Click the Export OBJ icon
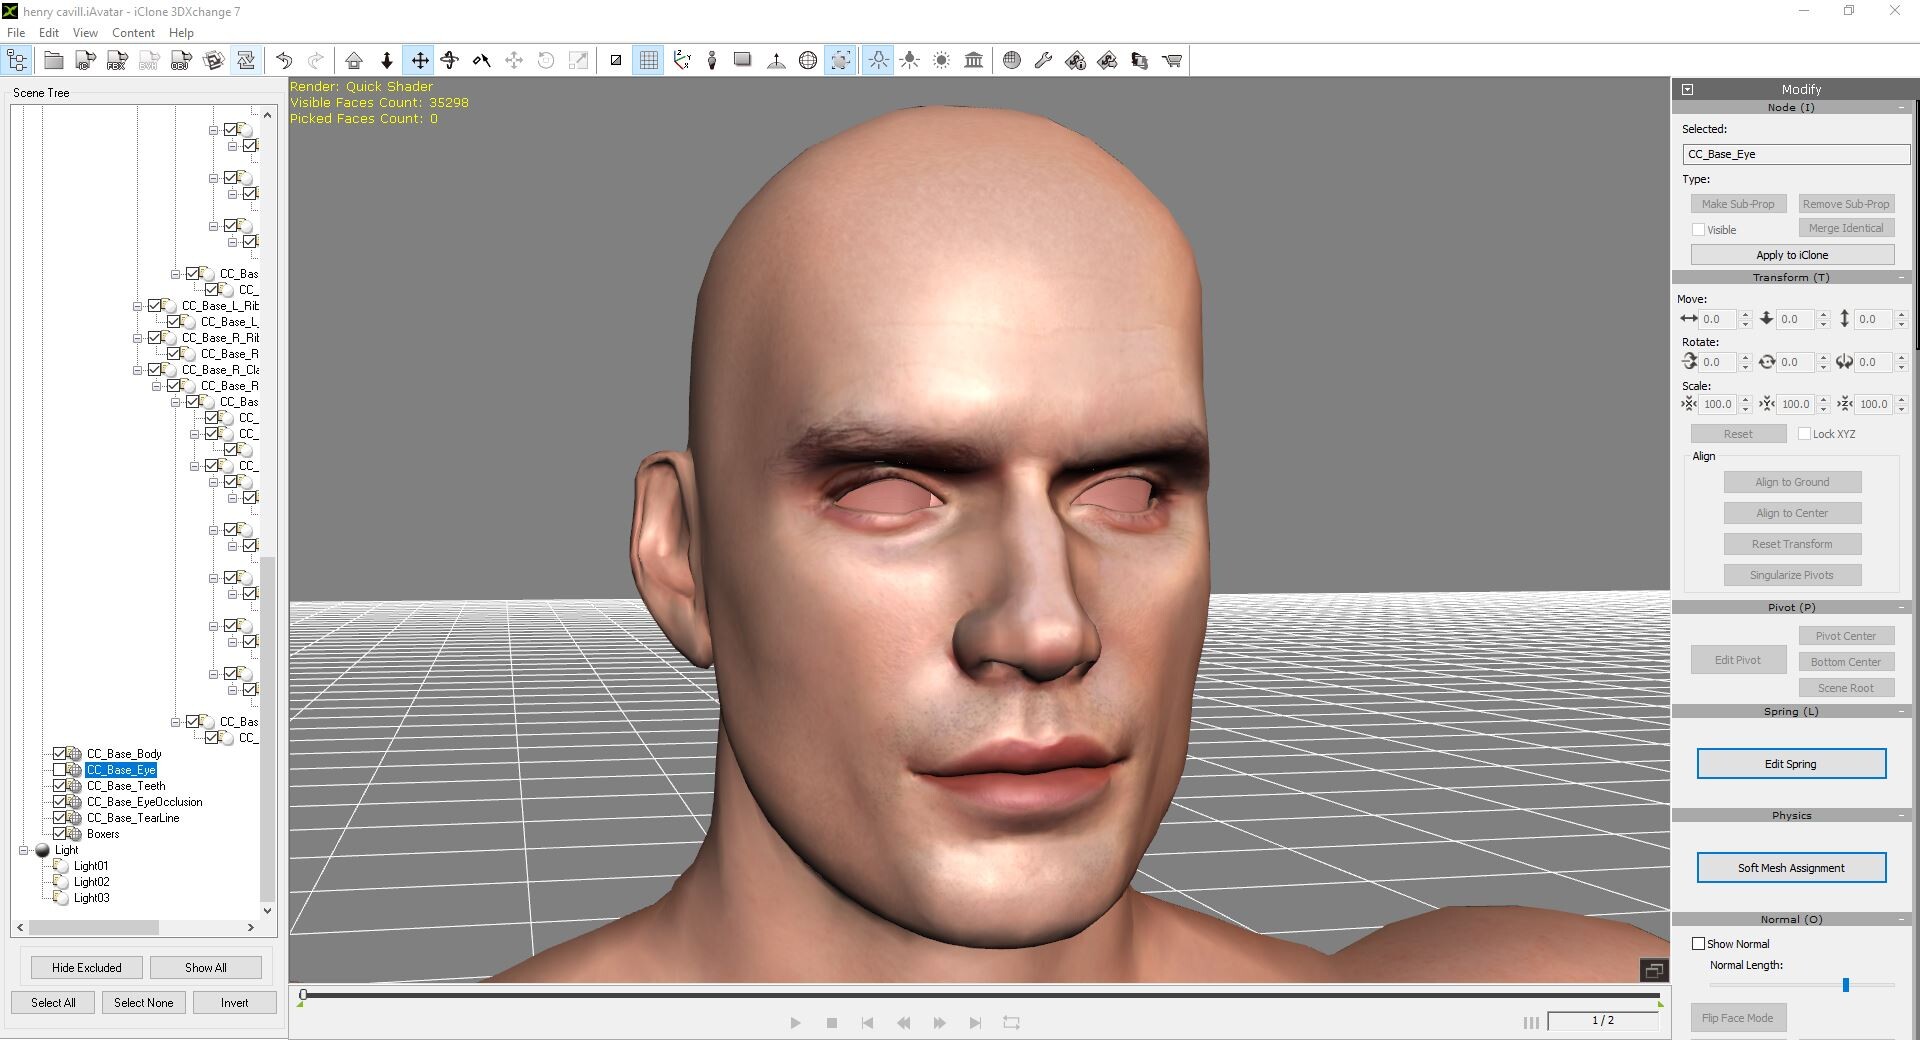Viewport: 1920px width, 1040px height. [x=181, y=61]
